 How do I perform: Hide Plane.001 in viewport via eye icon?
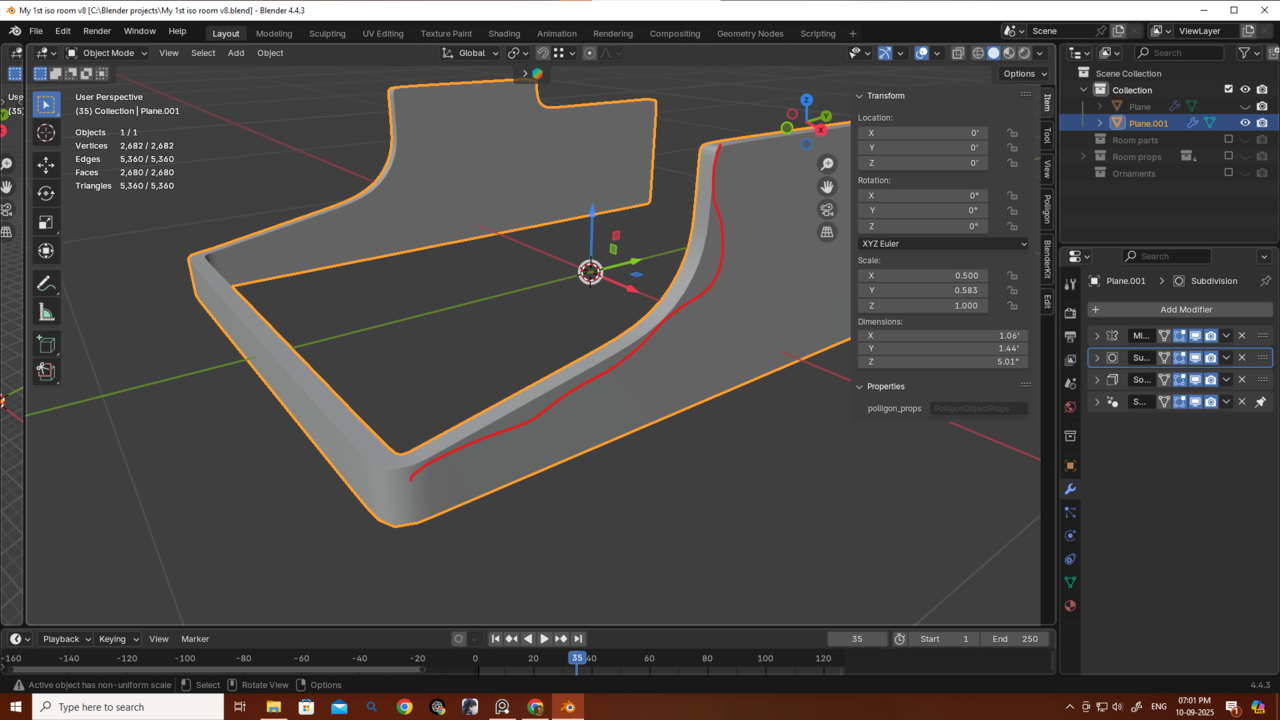(1245, 123)
